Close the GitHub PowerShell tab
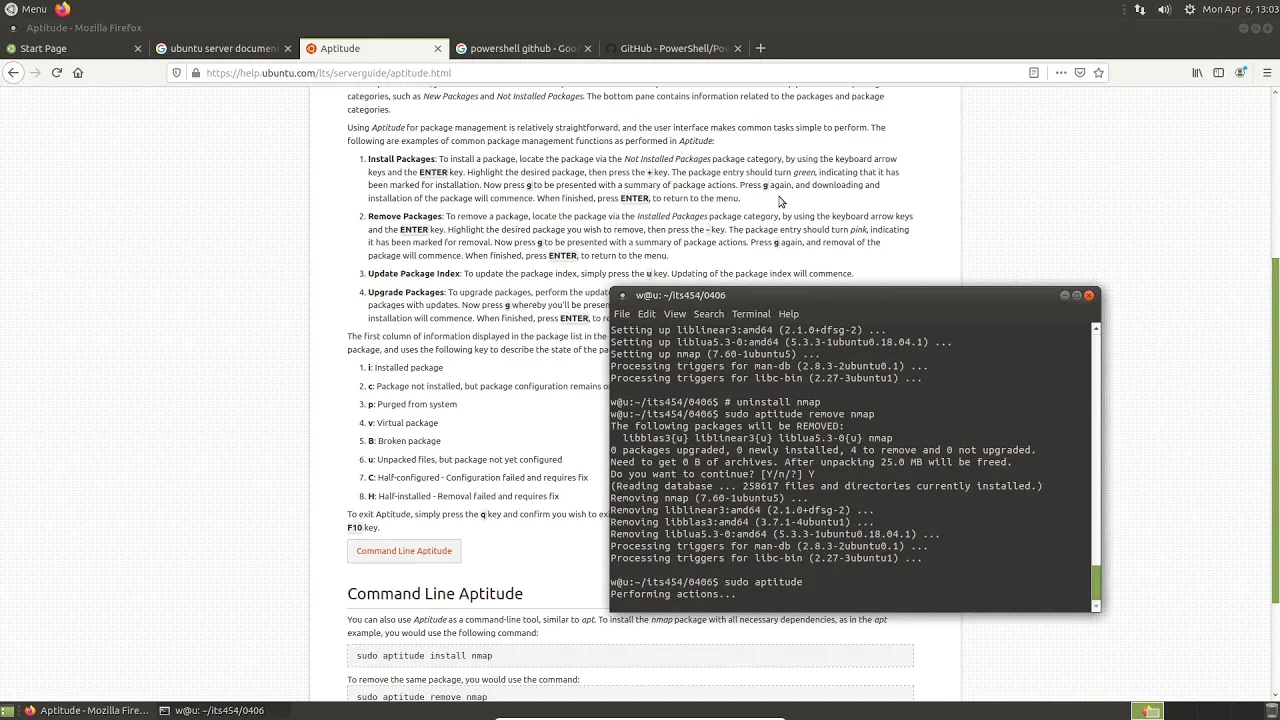This screenshot has height=720, width=1280. 738,48
